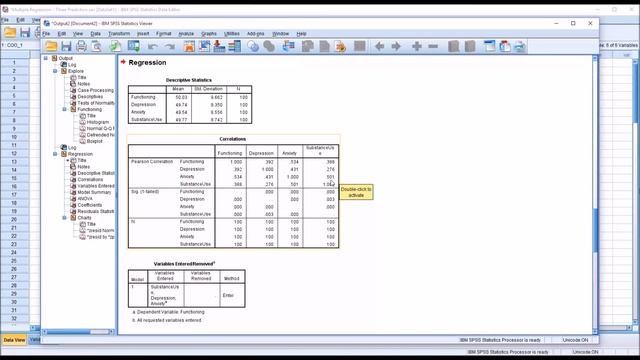The width and height of the screenshot is (640, 360).
Task: Click the Insert Heading icon
Action: pyautogui.click(x=489, y=46)
